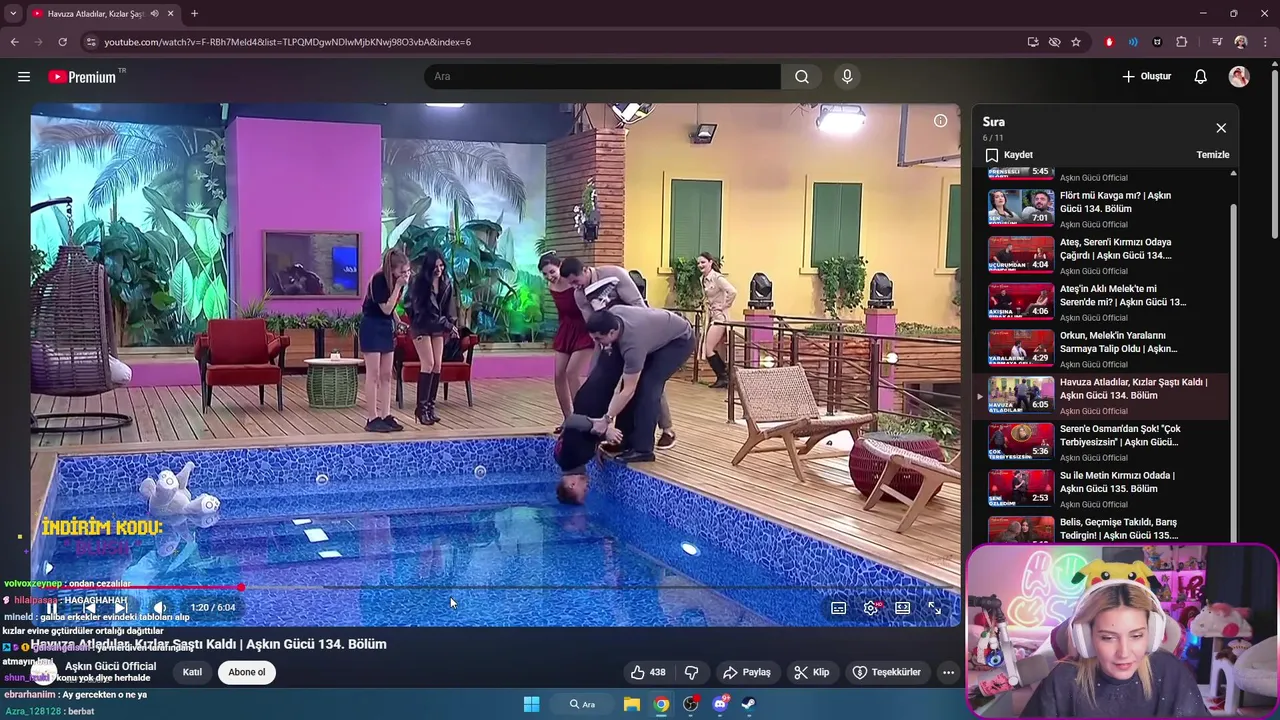This screenshot has width=1280, height=720.
Task: Mute the tab via speaker icon
Action: pos(154,14)
